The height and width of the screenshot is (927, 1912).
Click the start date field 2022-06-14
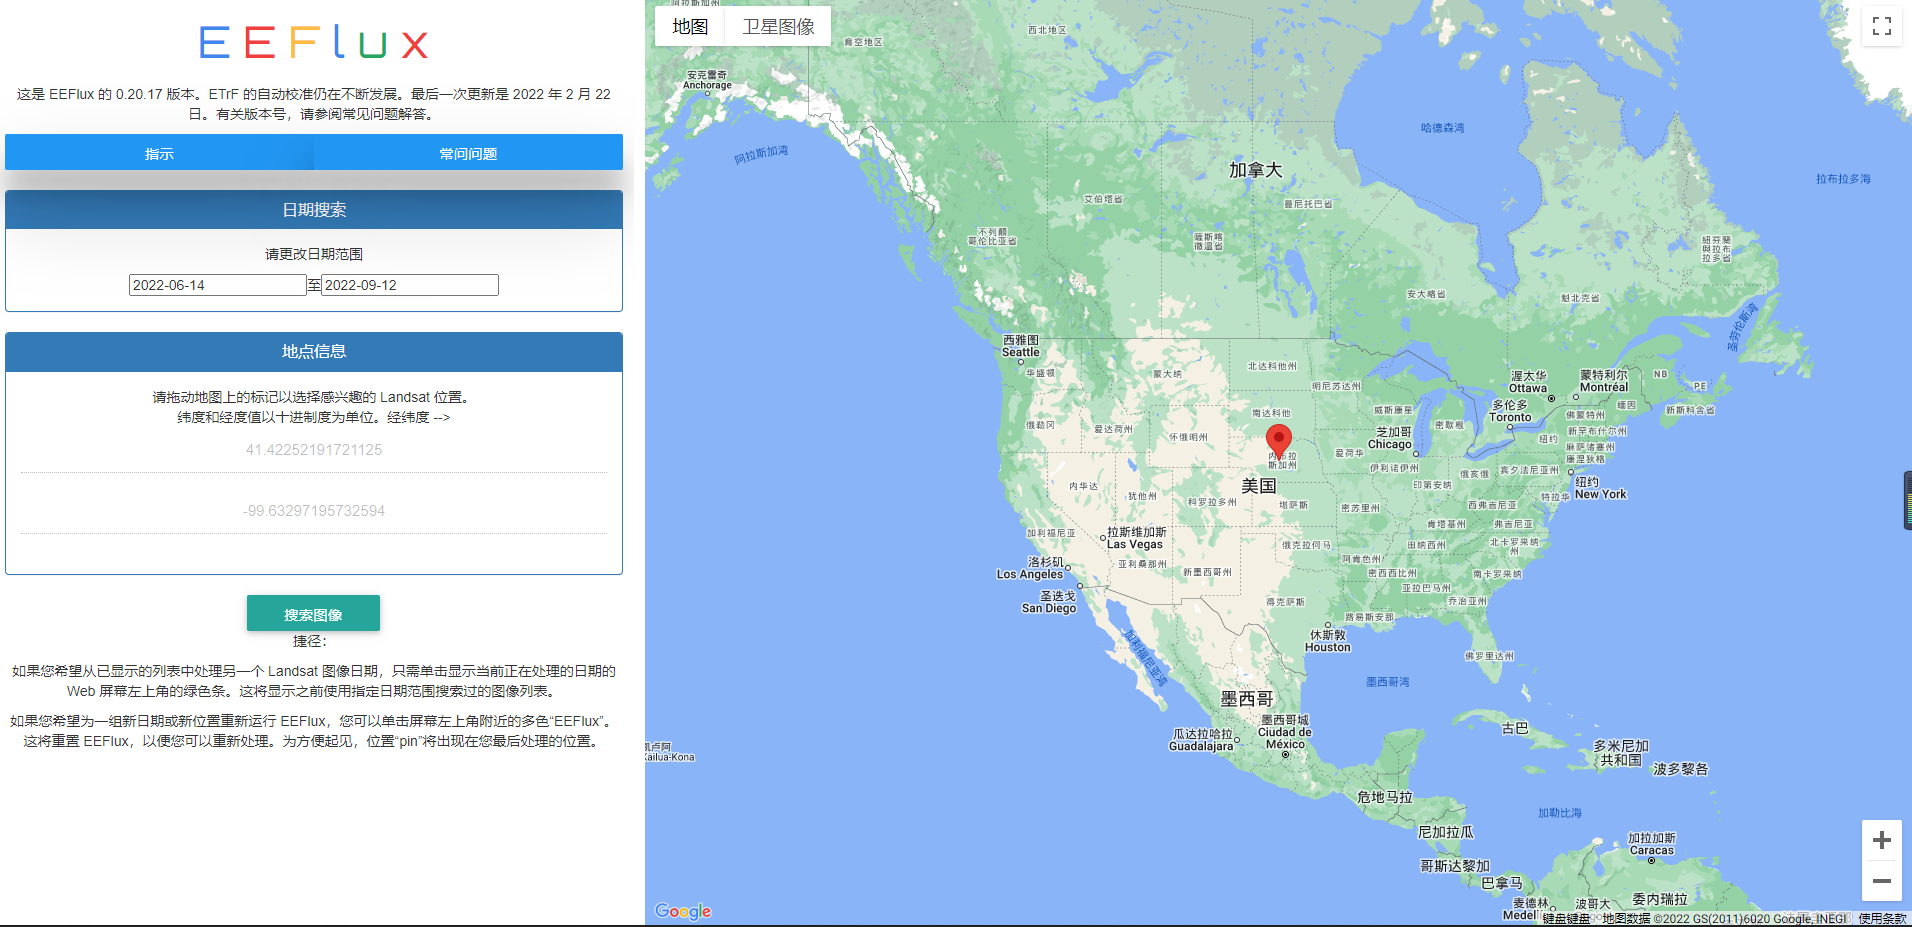[217, 285]
